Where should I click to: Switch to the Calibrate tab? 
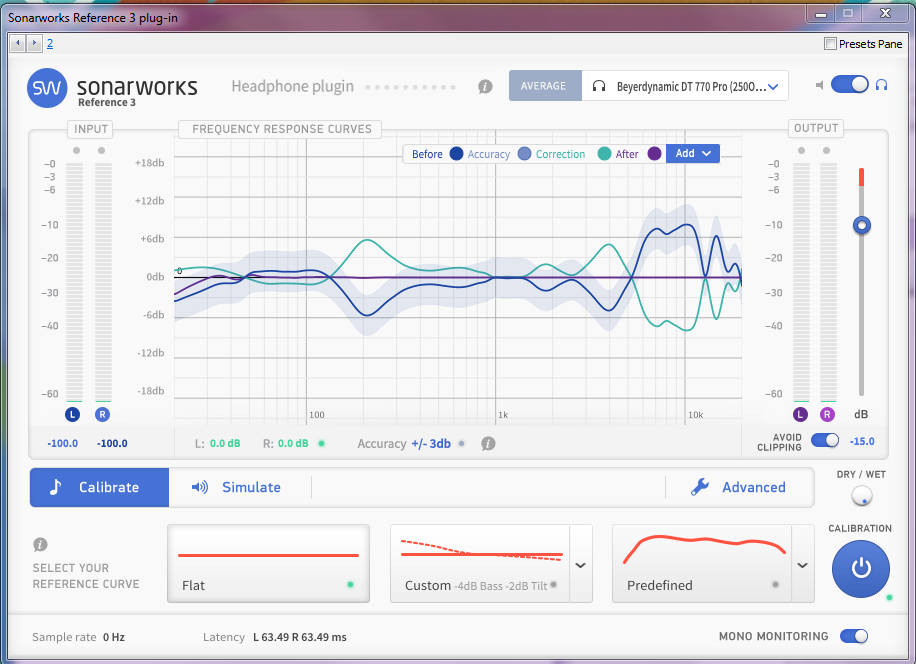pyautogui.click(x=99, y=487)
